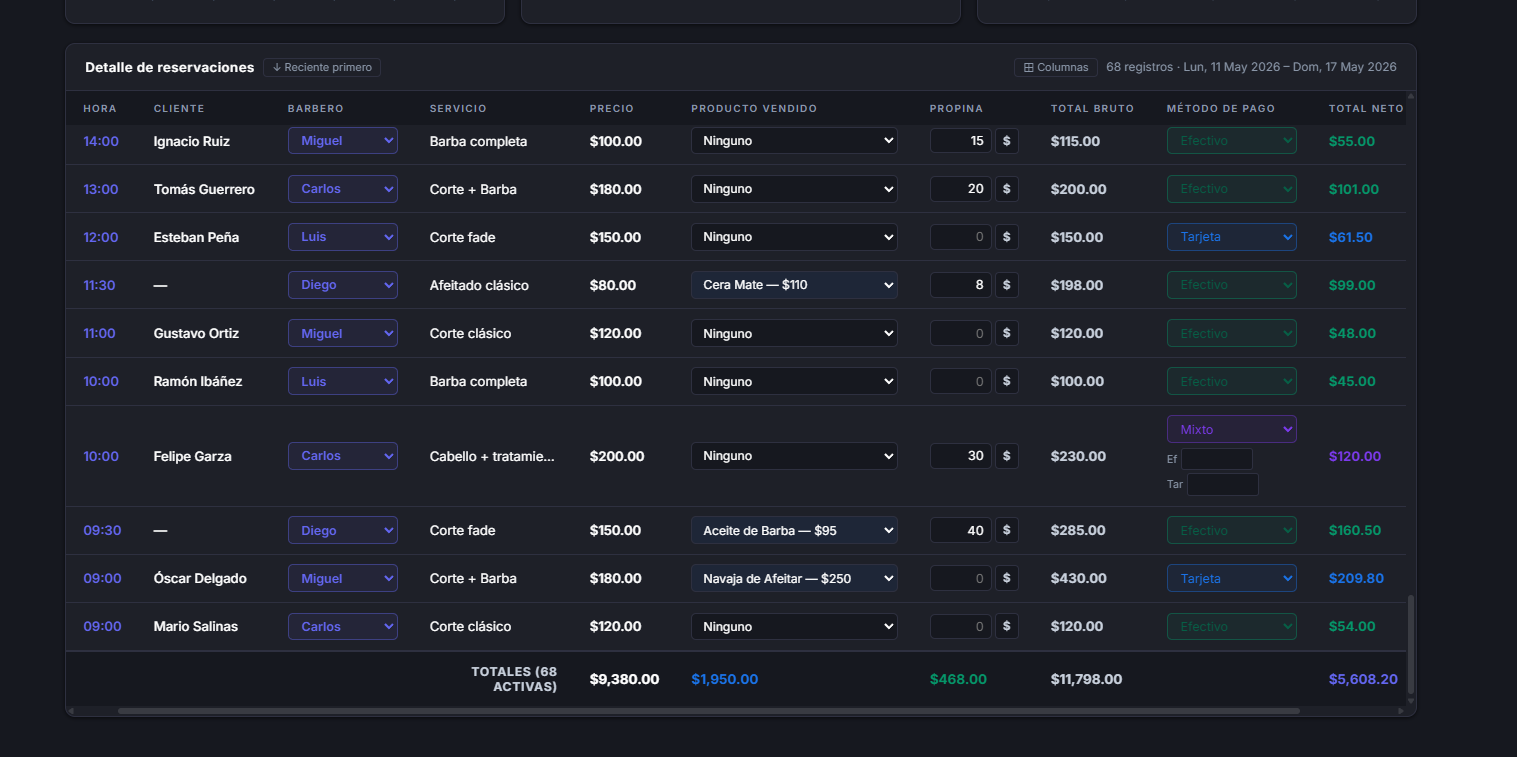This screenshot has width=1517, height=757.
Task: Toggle the $ tip unit for Óscar Delgado
Action: click(x=1007, y=578)
